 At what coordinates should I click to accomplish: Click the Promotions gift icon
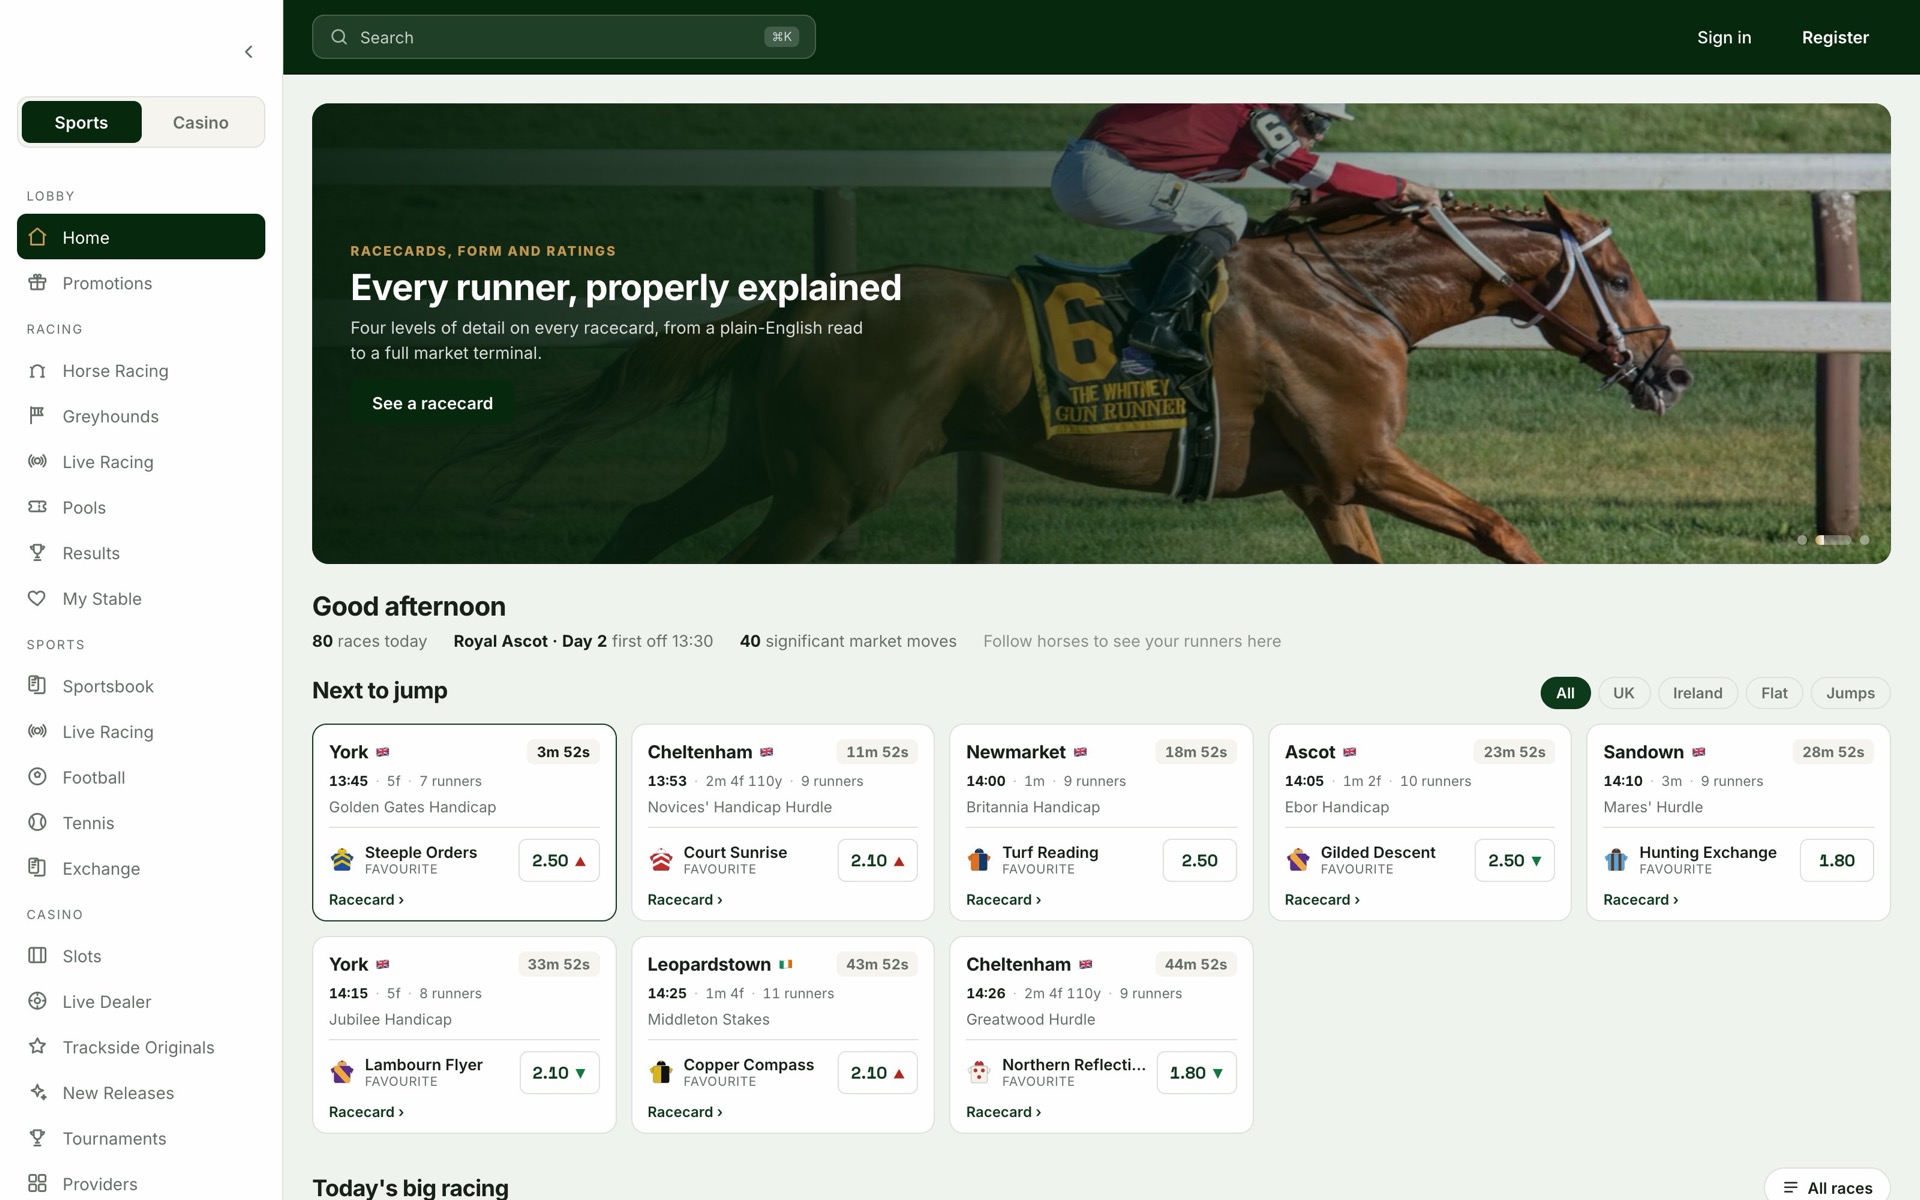point(38,283)
